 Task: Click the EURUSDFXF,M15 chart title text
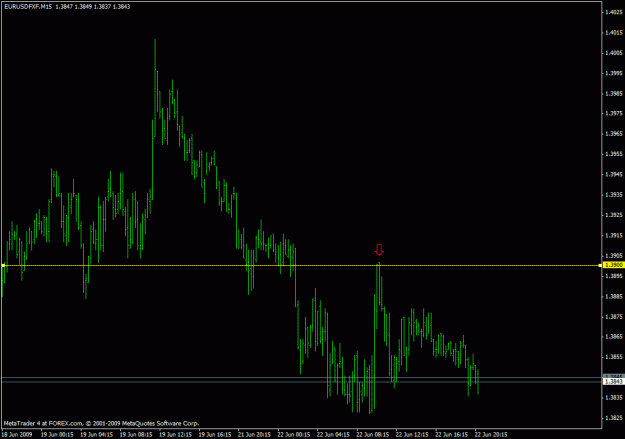click(x=28, y=6)
